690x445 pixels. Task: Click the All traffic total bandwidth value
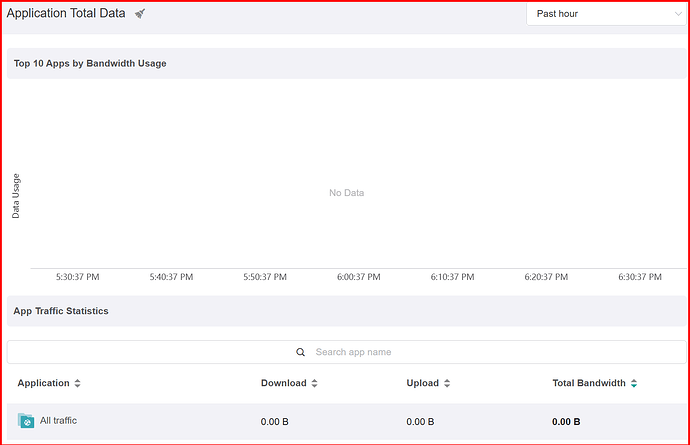tap(566, 422)
